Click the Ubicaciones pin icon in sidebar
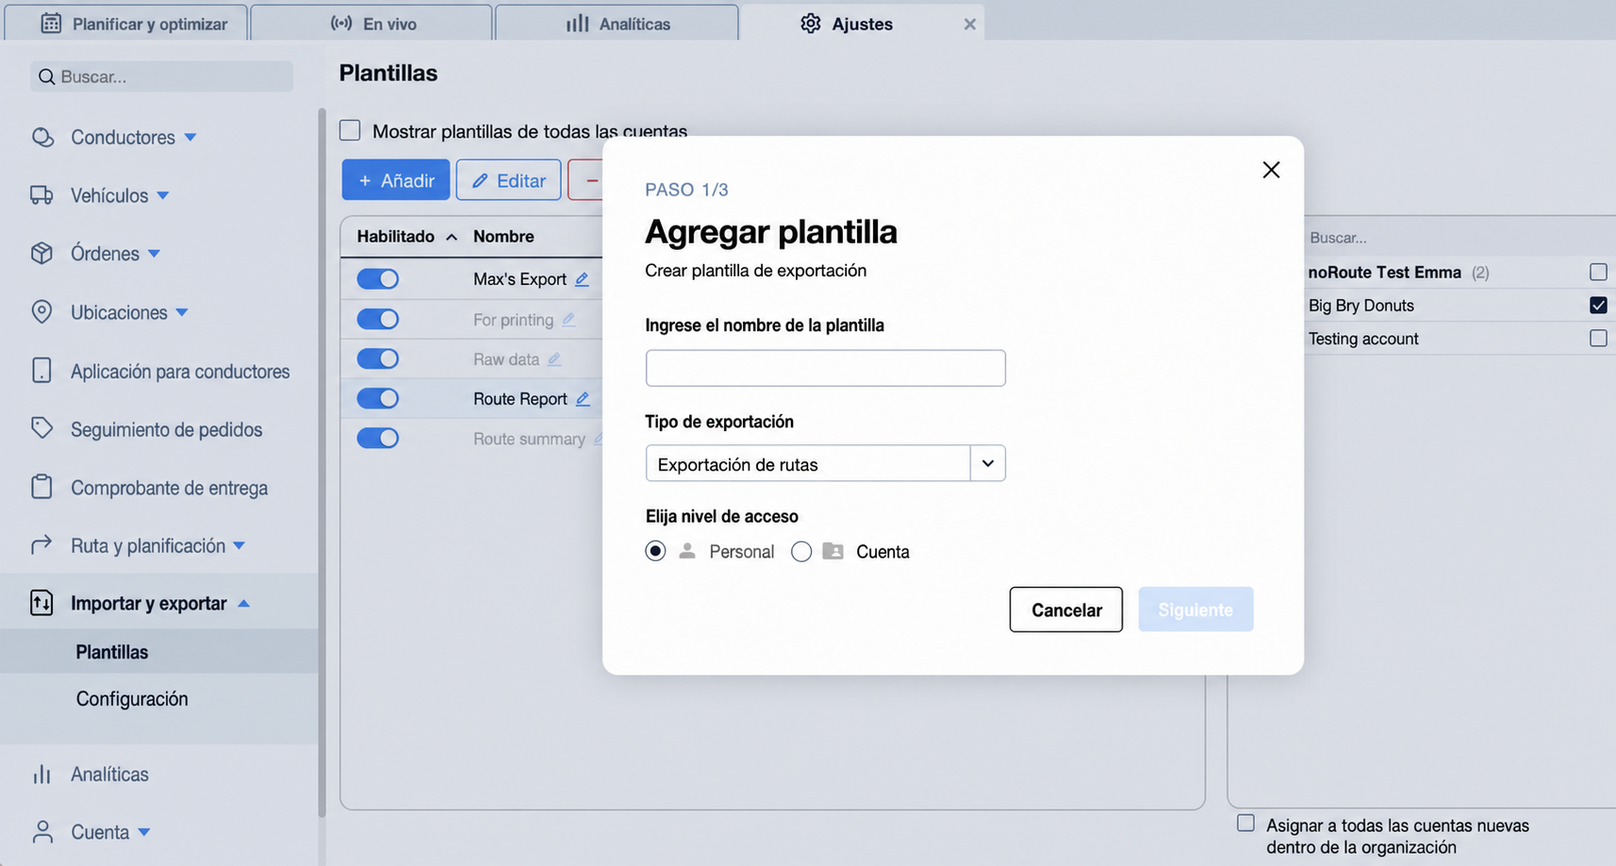The height and width of the screenshot is (866, 1616). tap(42, 312)
